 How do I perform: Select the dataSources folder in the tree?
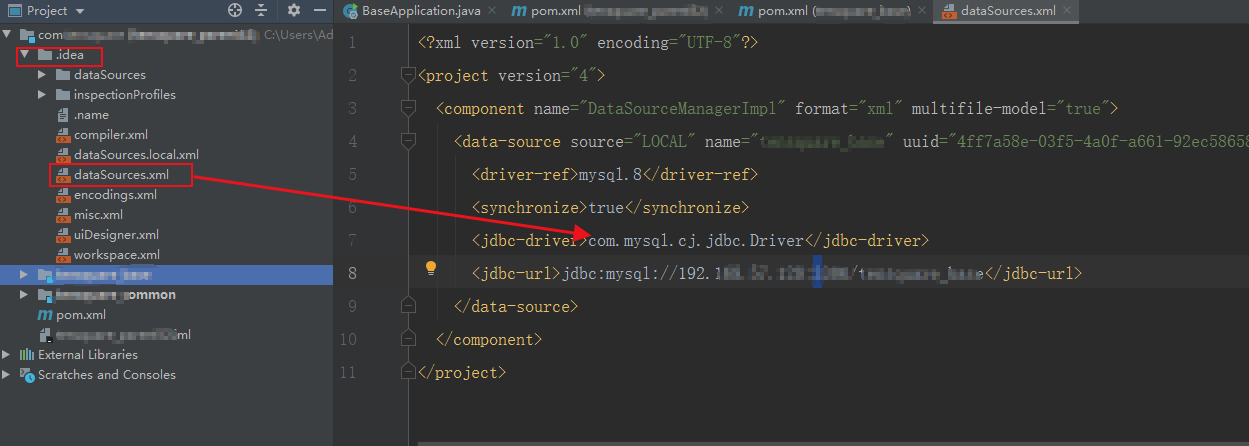pyautogui.click(x=109, y=75)
